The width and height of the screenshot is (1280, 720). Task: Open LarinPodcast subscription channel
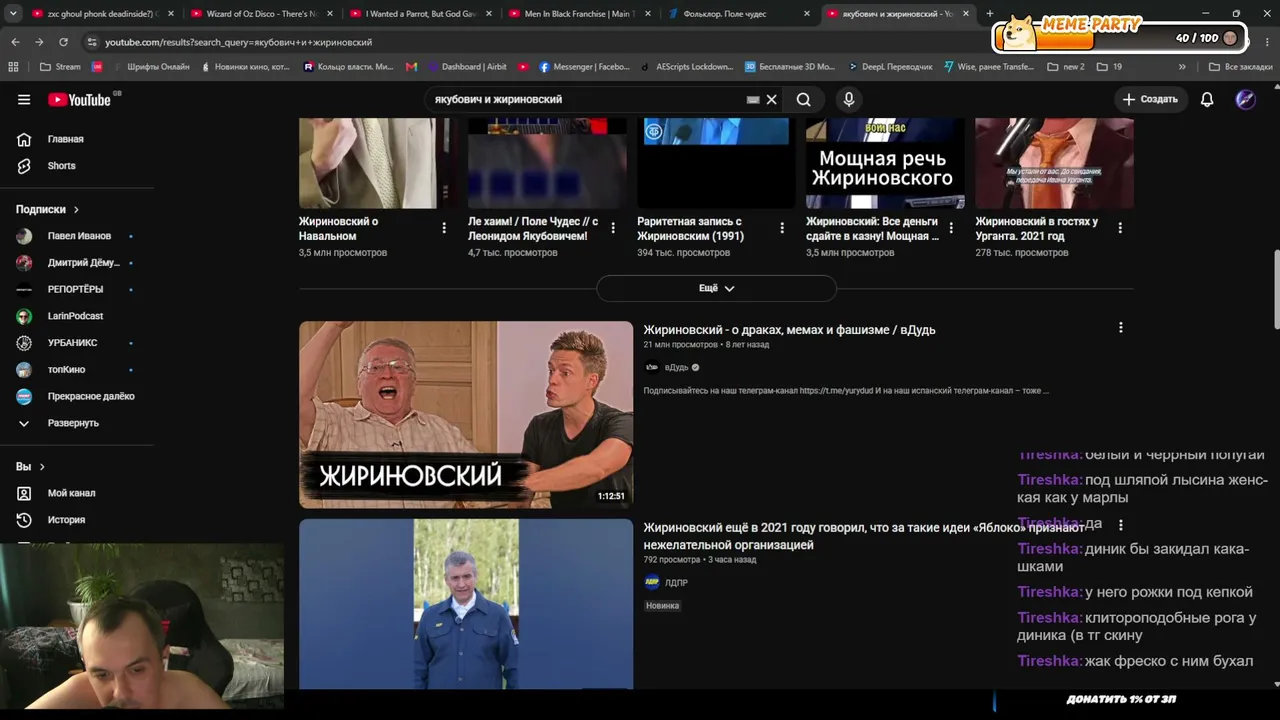[x=77, y=316]
